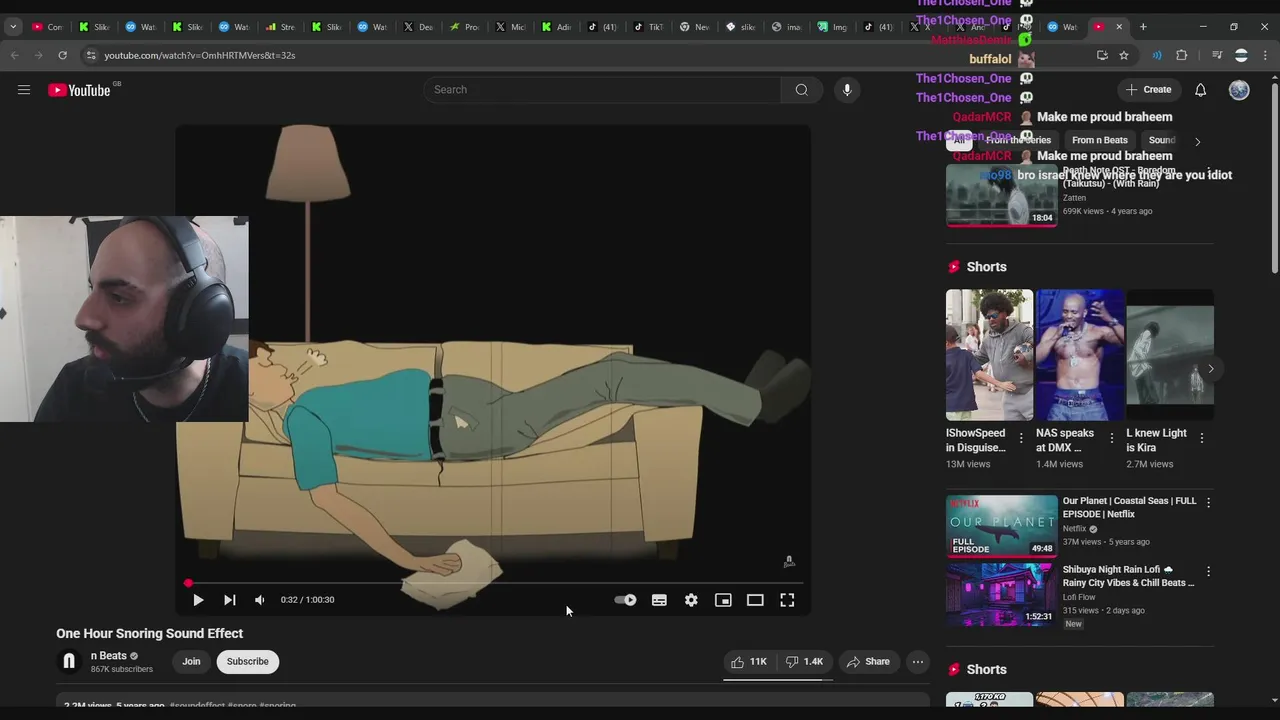Open Chrome tab search dropdown
This screenshot has width=1280, height=720.
(x=13, y=27)
